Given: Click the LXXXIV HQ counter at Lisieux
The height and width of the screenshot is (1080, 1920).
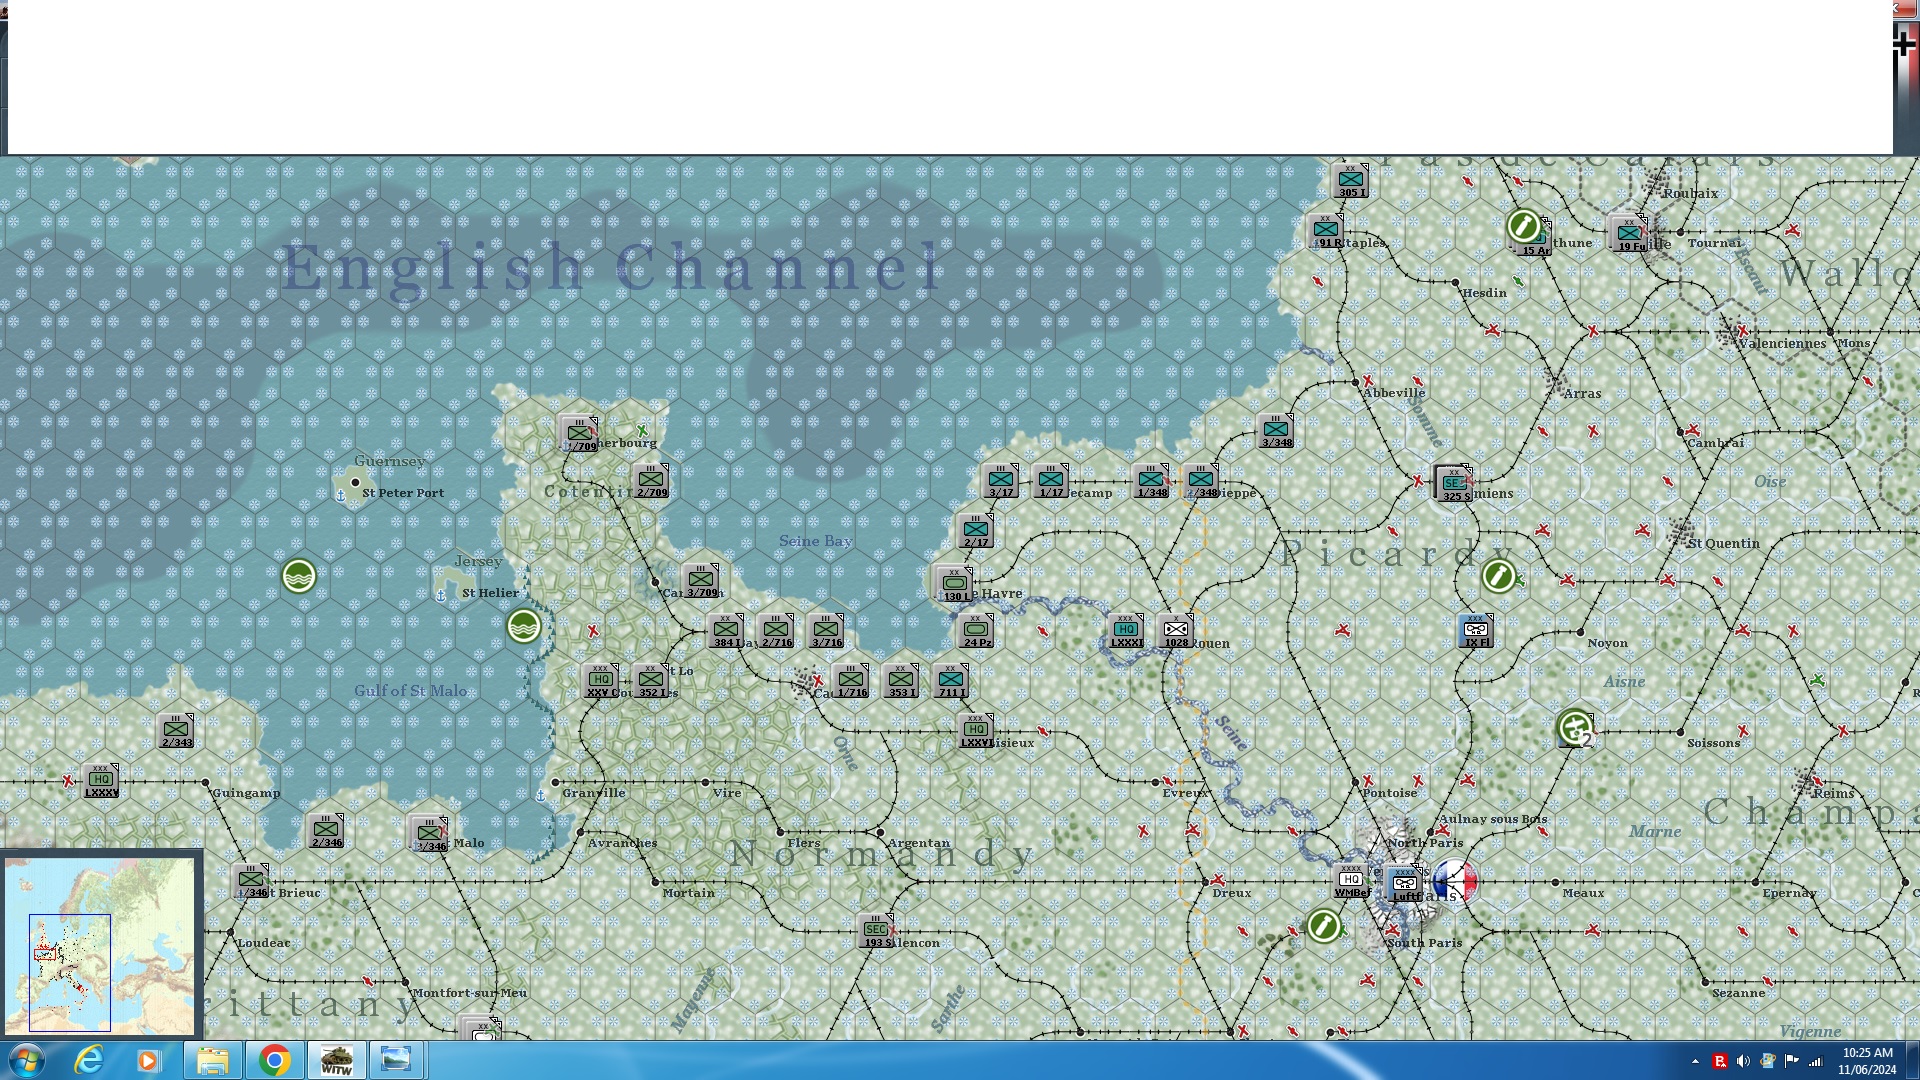Looking at the screenshot, I should tap(976, 731).
